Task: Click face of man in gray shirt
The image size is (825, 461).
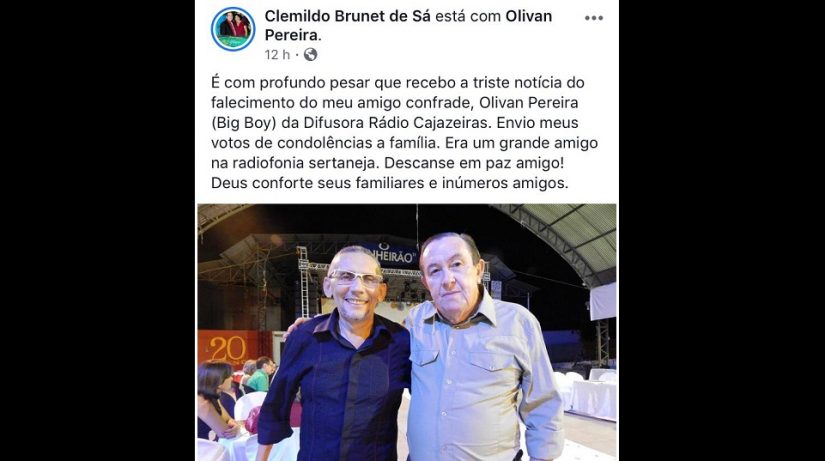Action: click(450, 277)
